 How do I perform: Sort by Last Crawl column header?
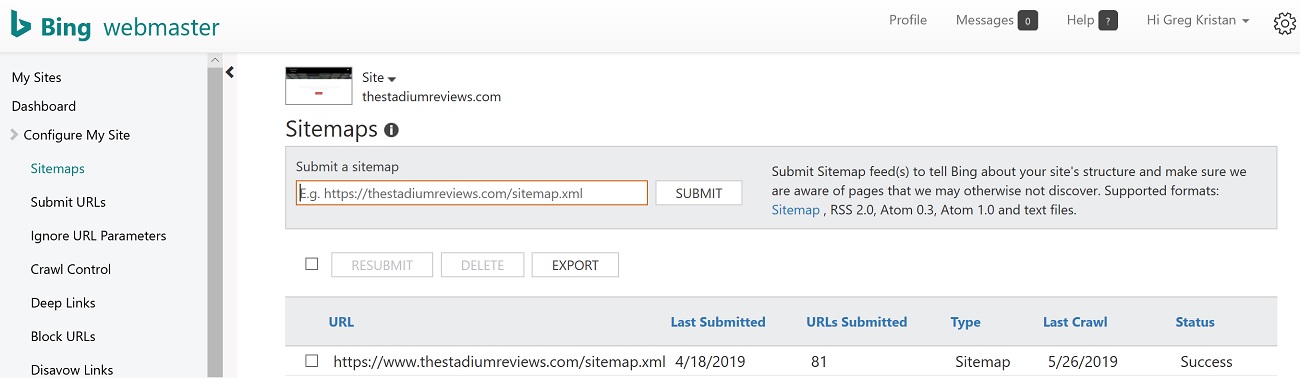[1075, 322]
